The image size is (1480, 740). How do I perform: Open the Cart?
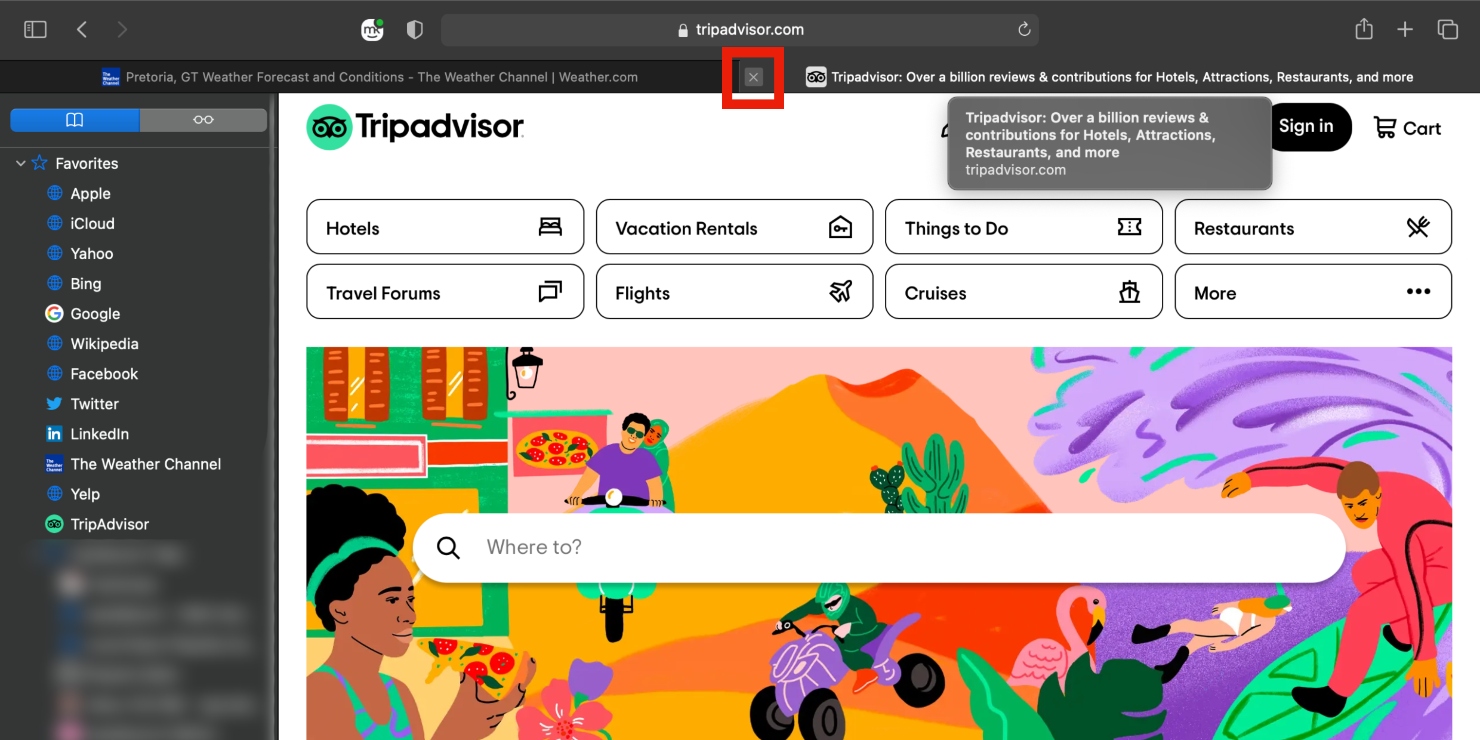click(x=1407, y=128)
